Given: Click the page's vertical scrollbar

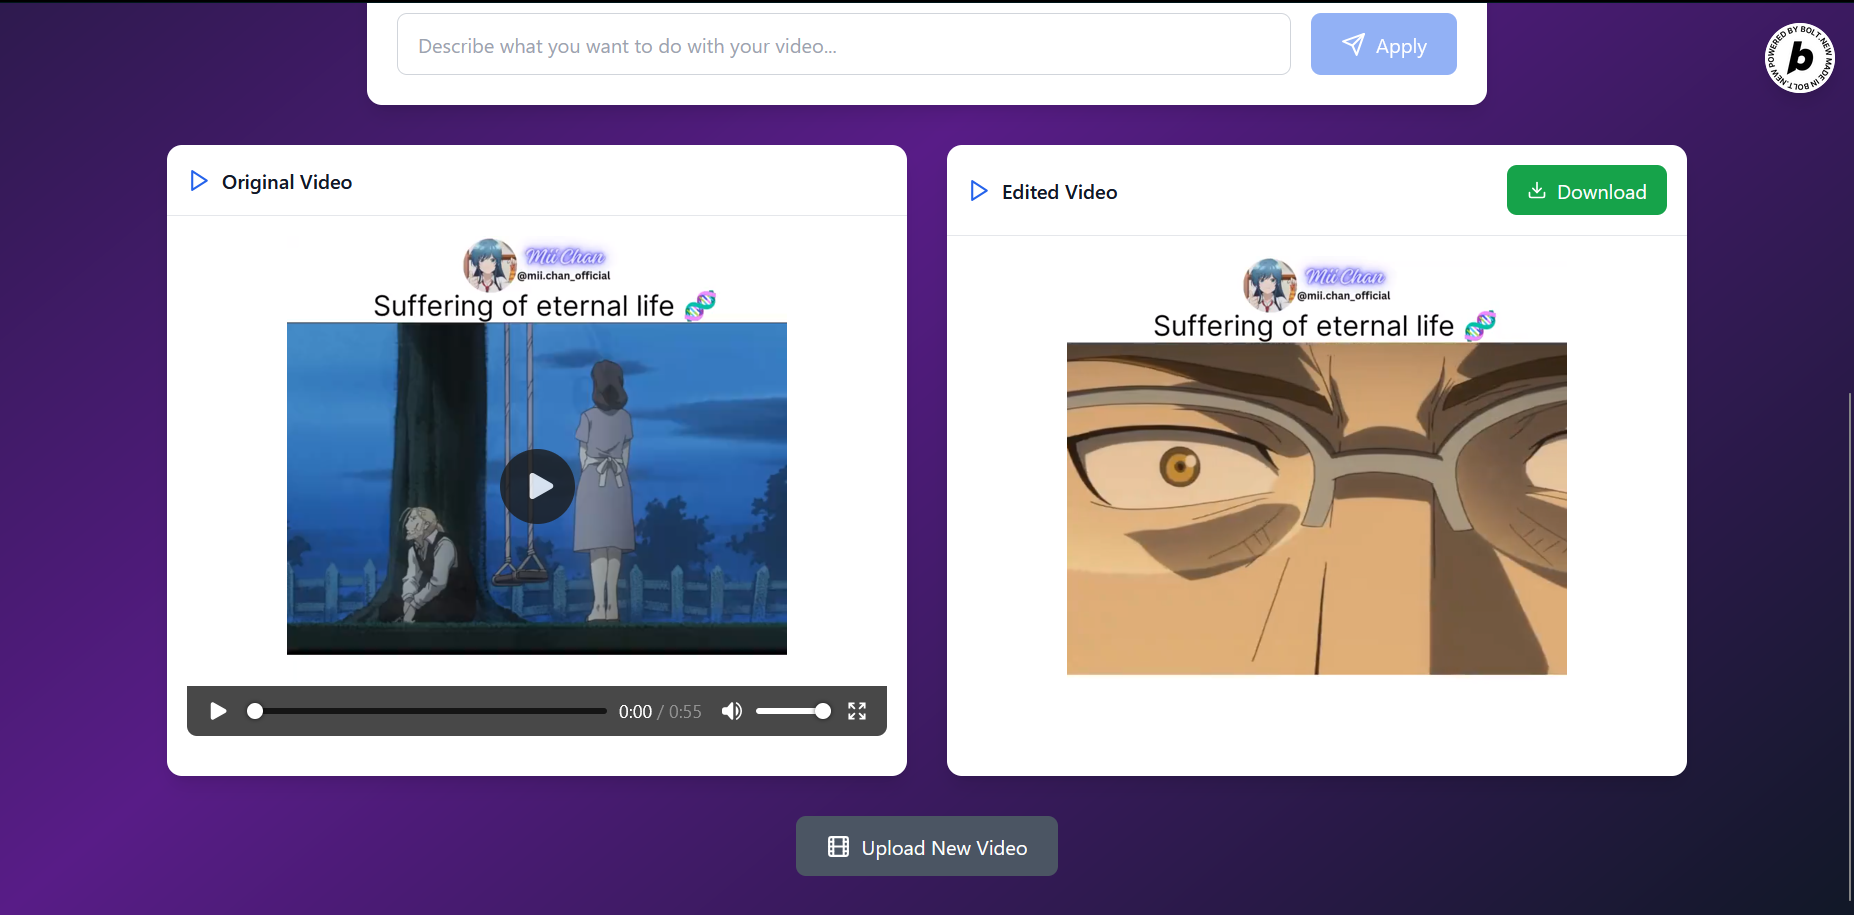Looking at the screenshot, I should click(x=1850, y=648).
